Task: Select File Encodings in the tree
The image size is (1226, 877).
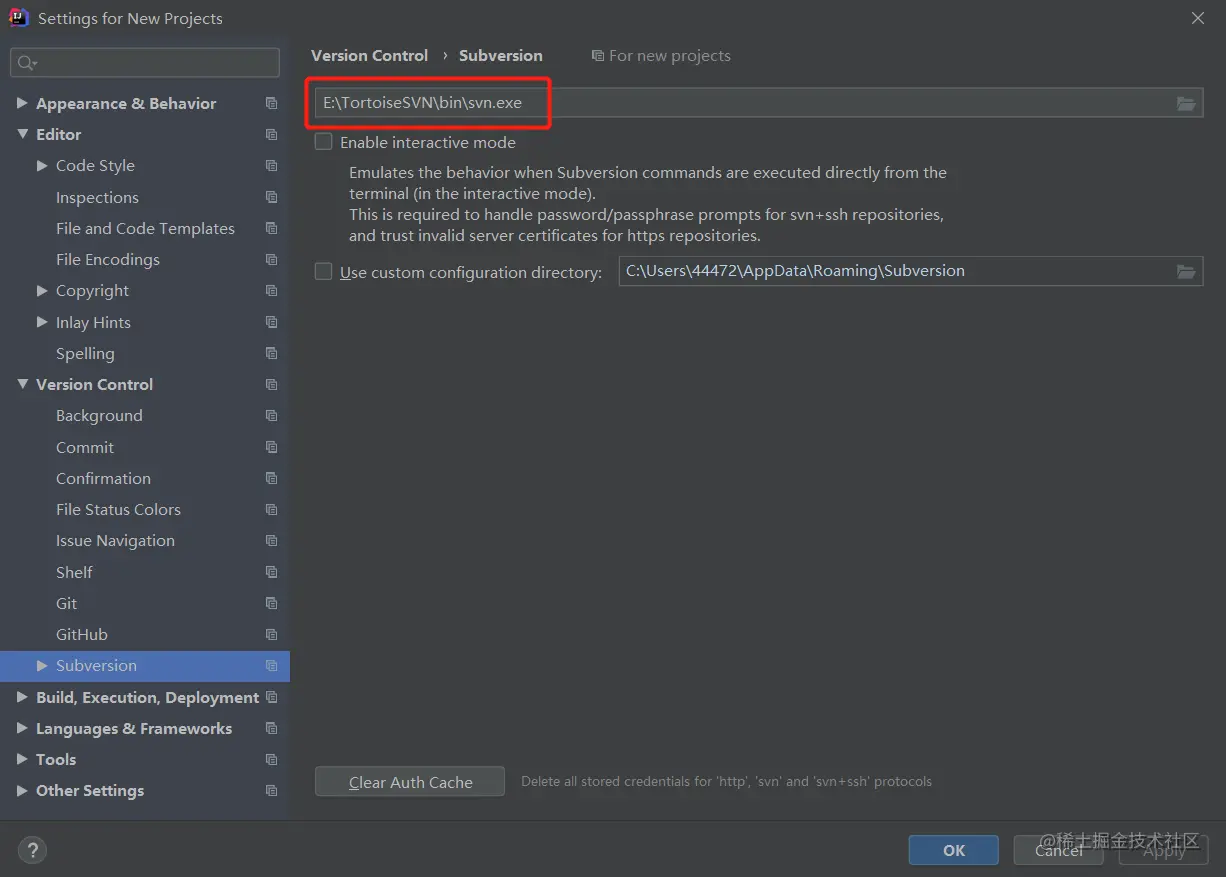Action: pos(108,259)
